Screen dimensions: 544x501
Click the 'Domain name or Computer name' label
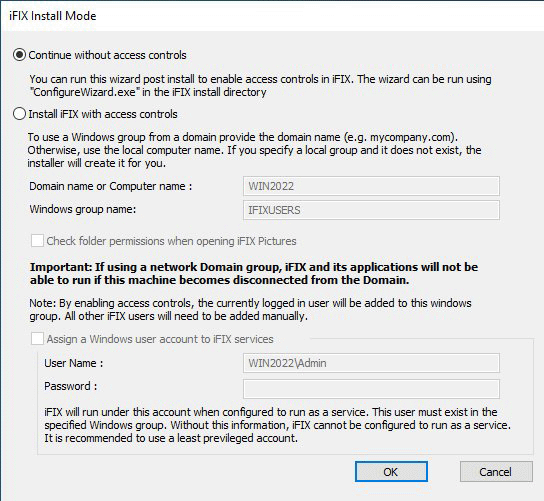pos(111,186)
